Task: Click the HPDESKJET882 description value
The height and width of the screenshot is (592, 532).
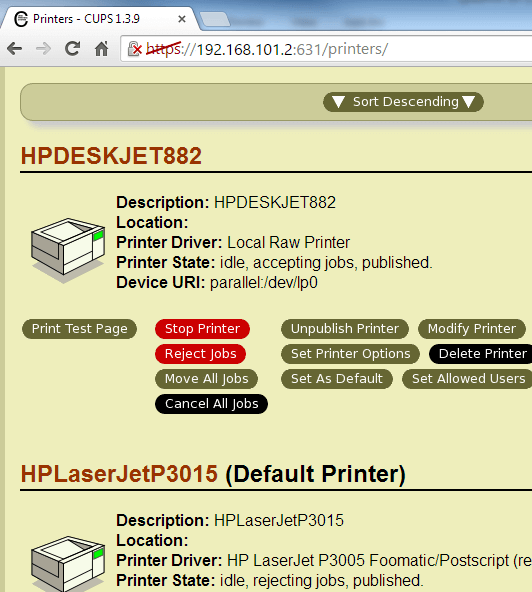Action: [x=275, y=203]
